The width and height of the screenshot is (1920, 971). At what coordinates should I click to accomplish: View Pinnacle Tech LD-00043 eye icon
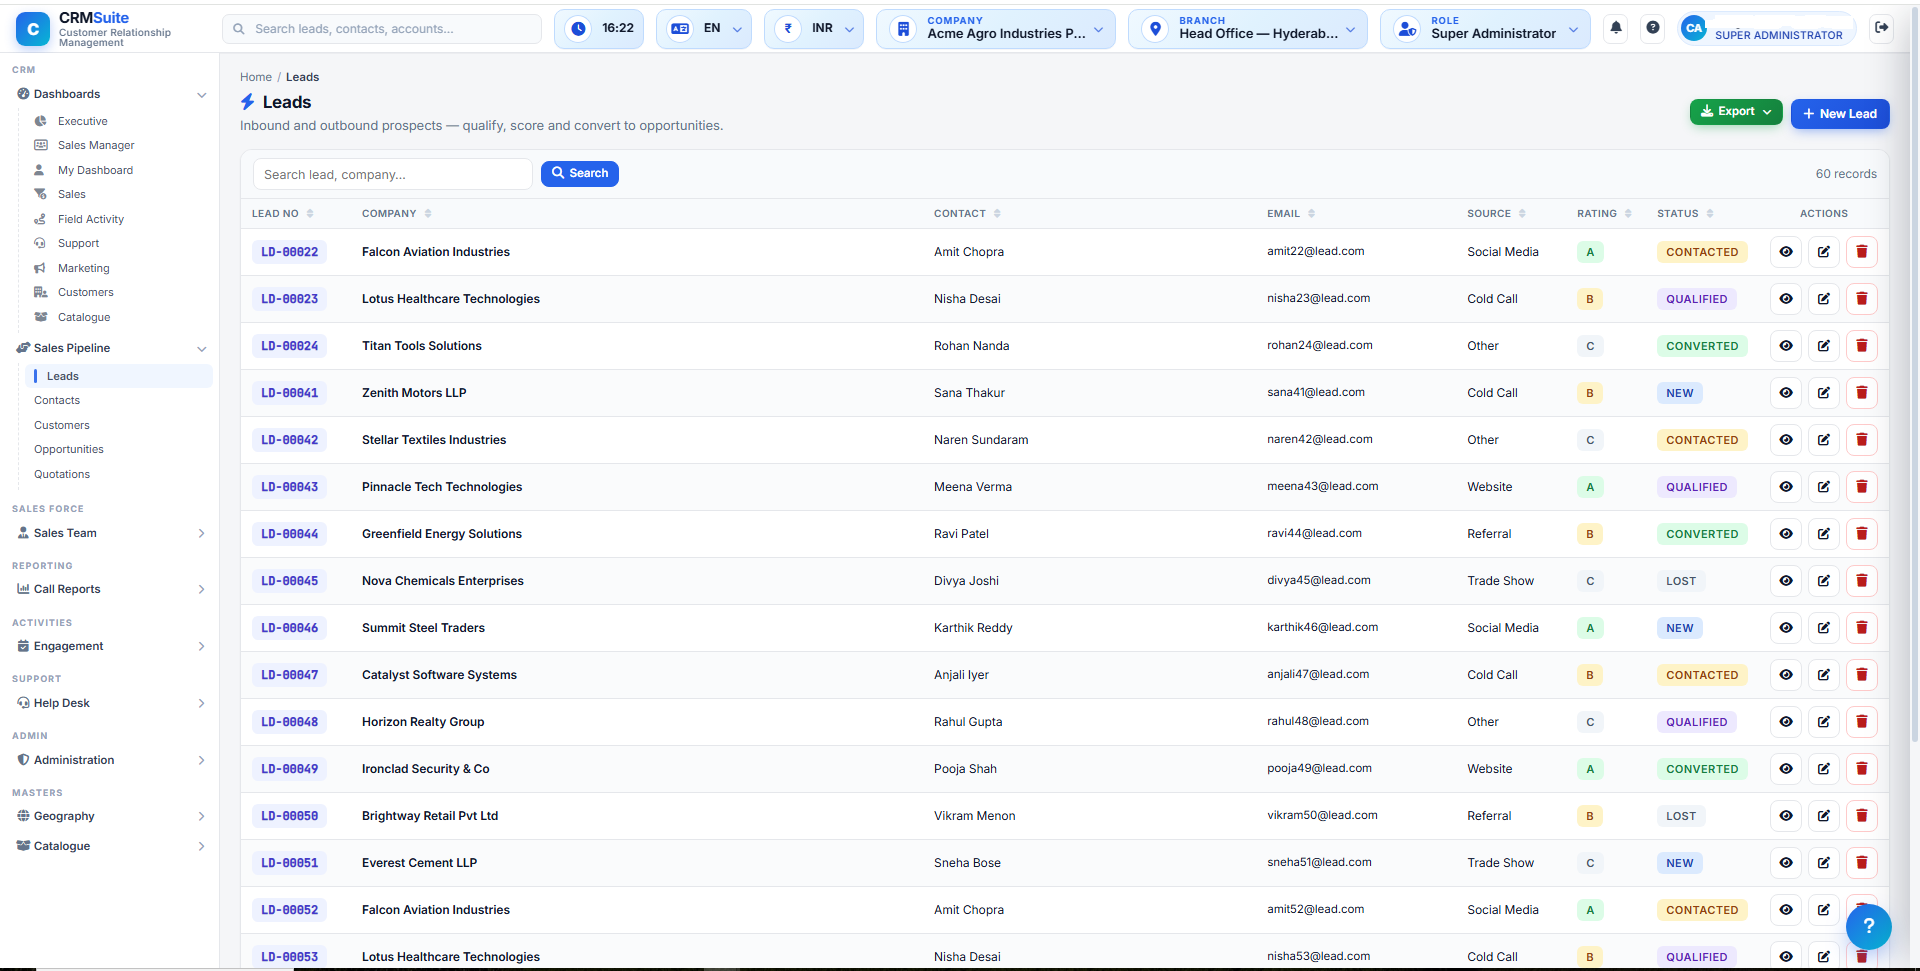tap(1786, 487)
